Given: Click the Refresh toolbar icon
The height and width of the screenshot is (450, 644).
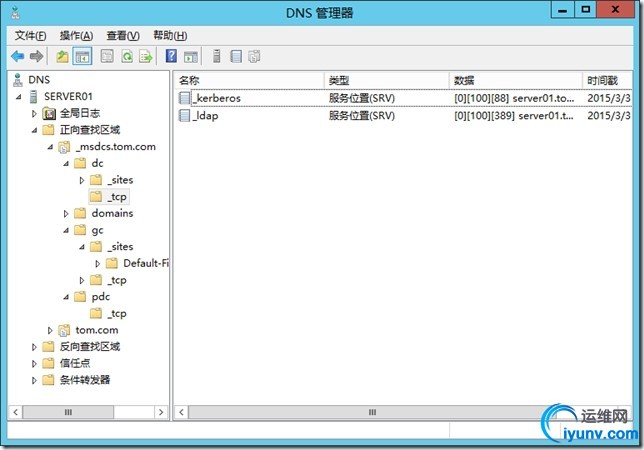Looking at the screenshot, I should [127, 56].
